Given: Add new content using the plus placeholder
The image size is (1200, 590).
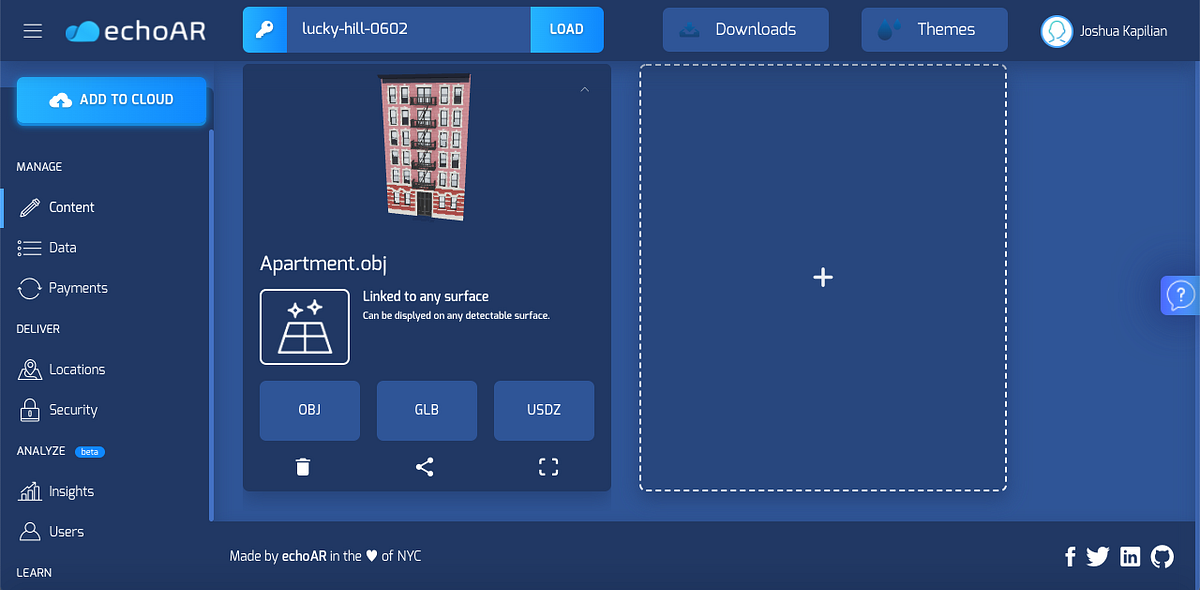Looking at the screenshot, I should 822,277.
